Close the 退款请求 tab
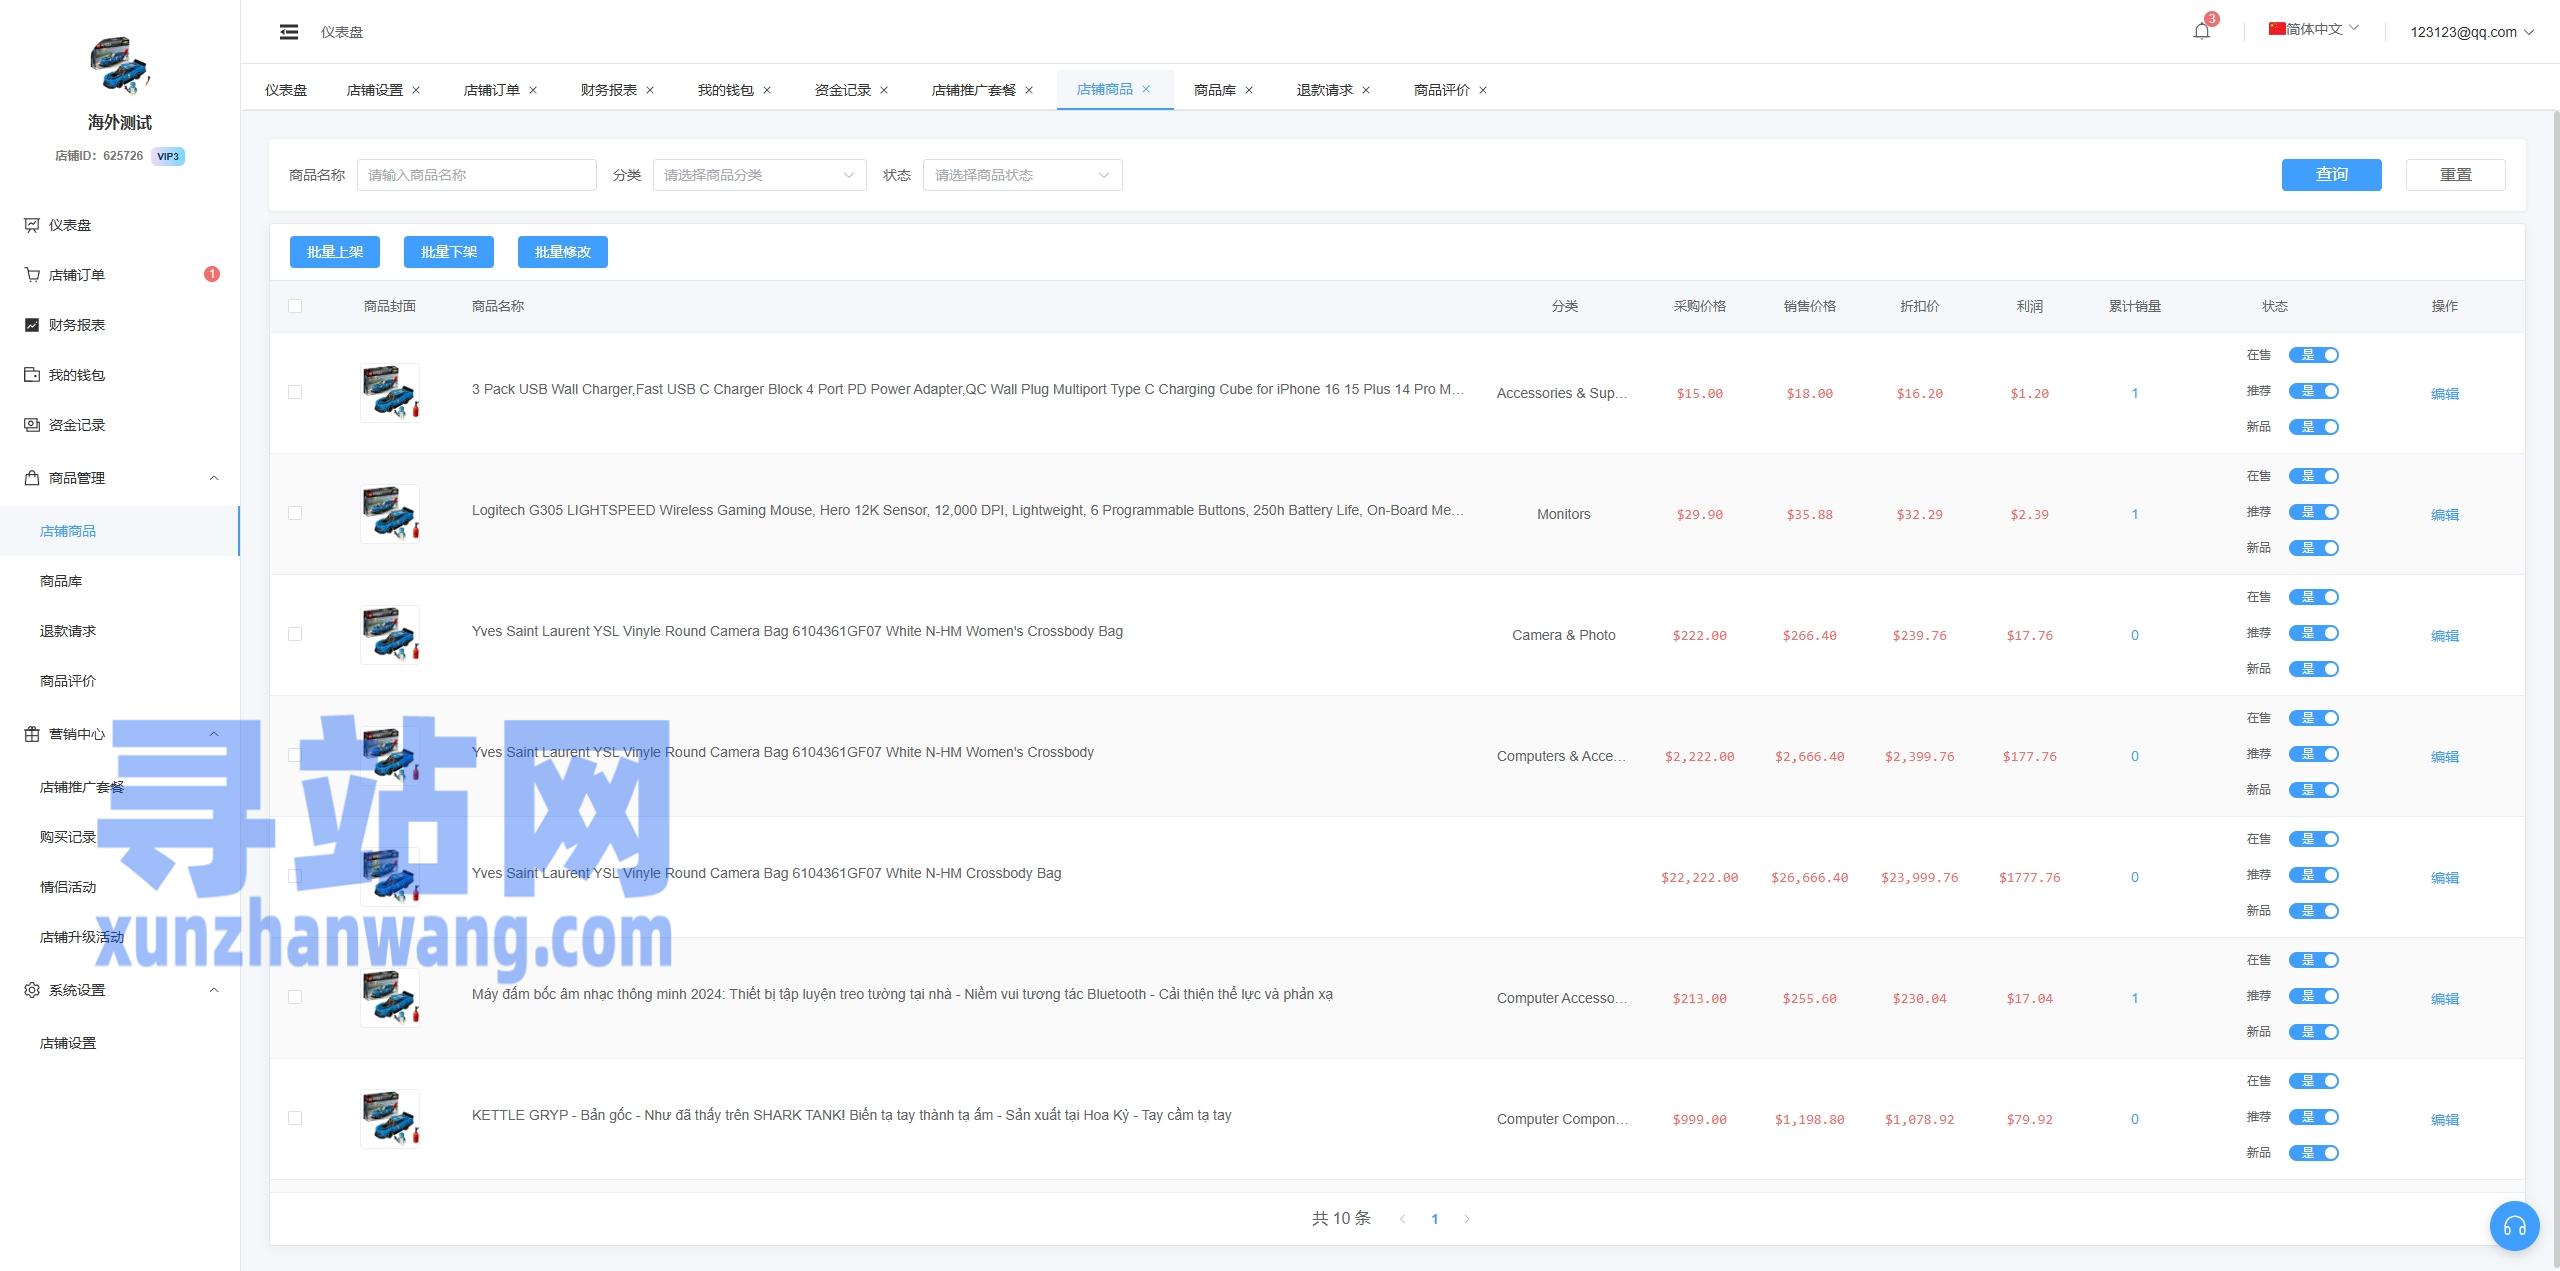This screenshot has height=1271, width=2560. 1366,90
